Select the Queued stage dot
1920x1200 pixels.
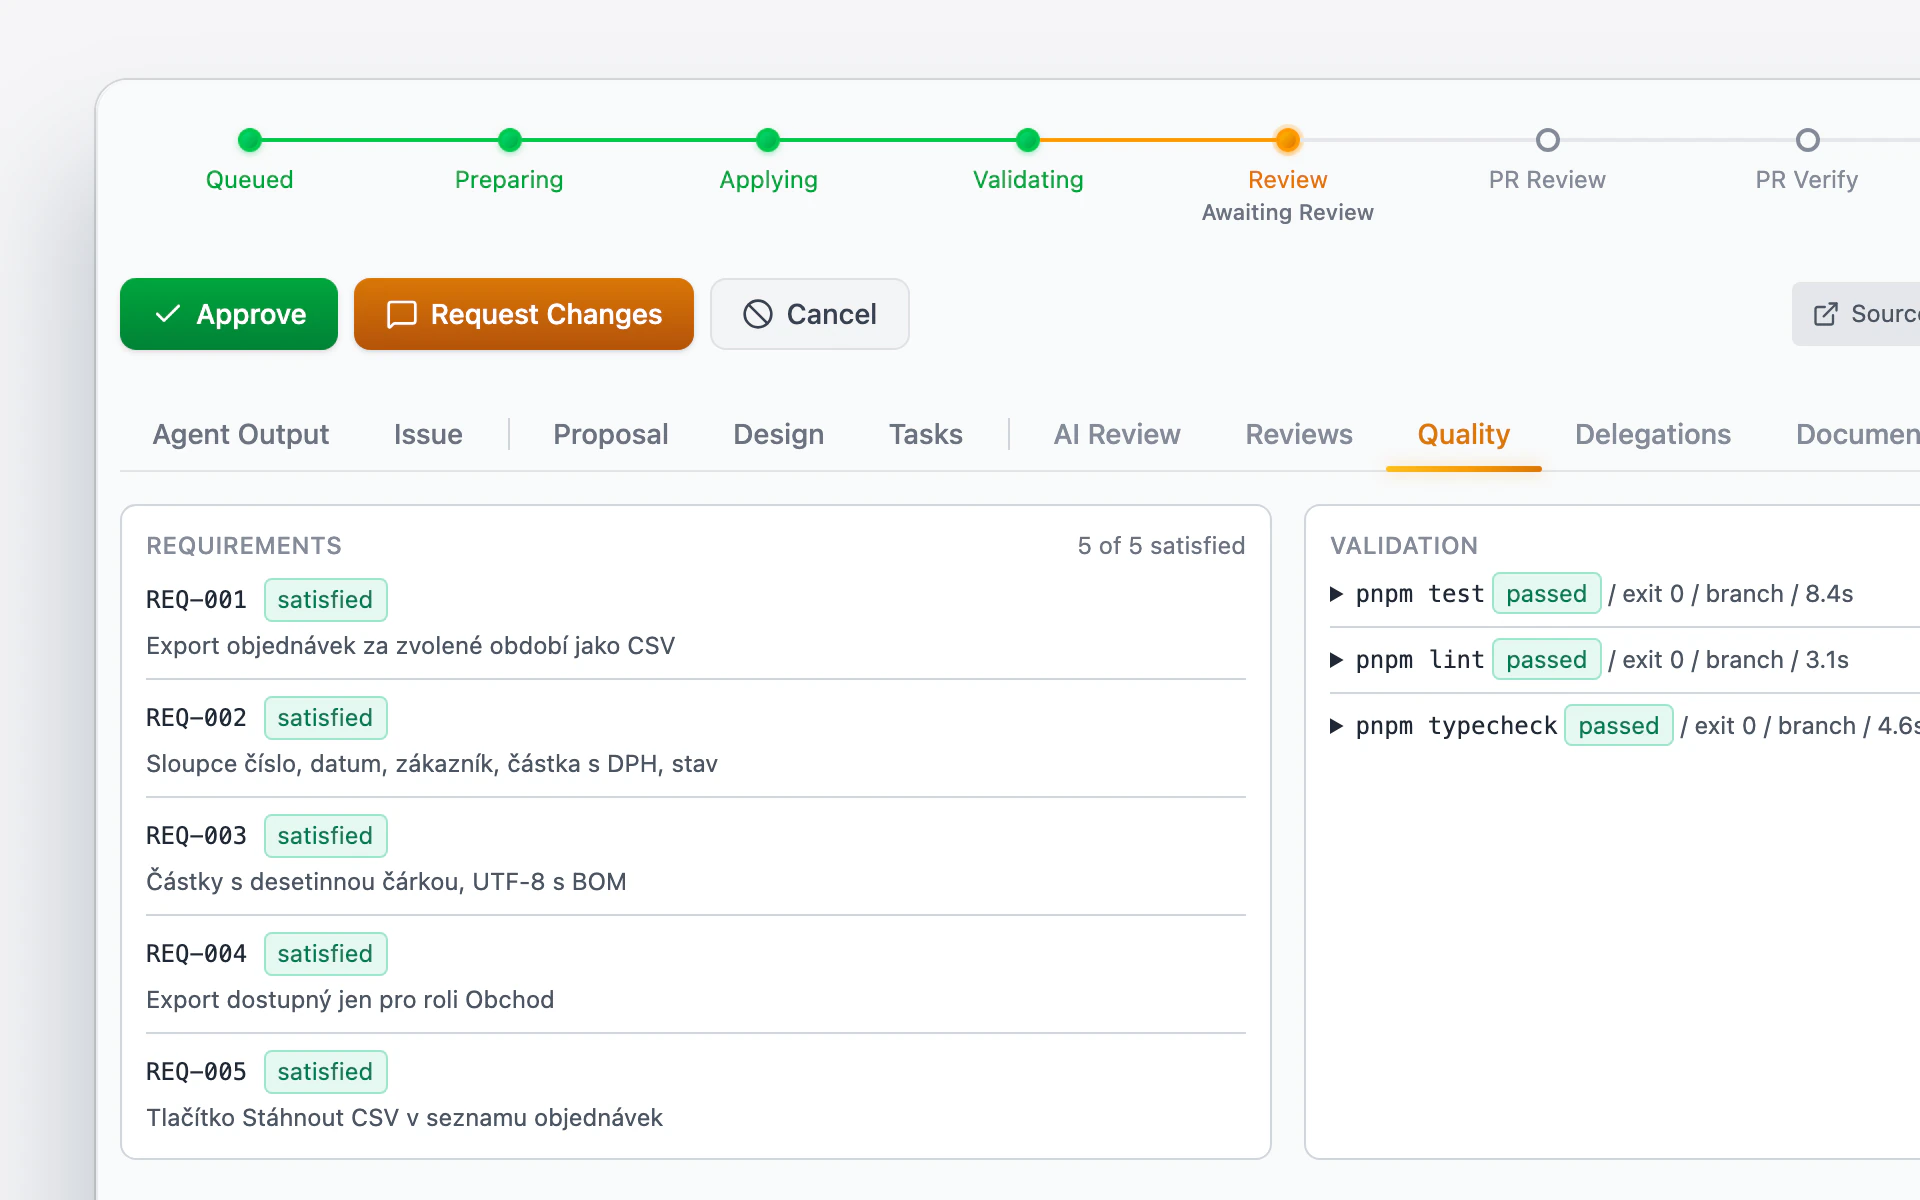(x=250, y=140)
